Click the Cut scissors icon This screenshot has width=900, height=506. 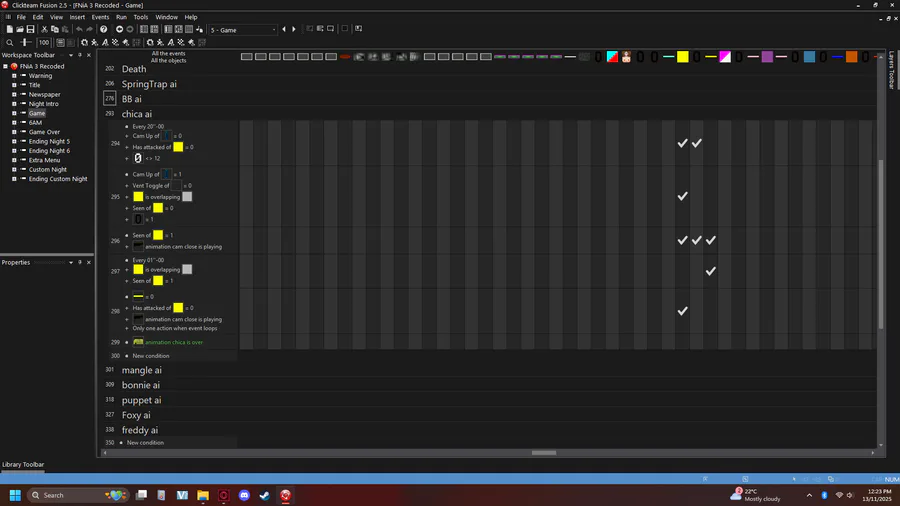click(44, 29)
